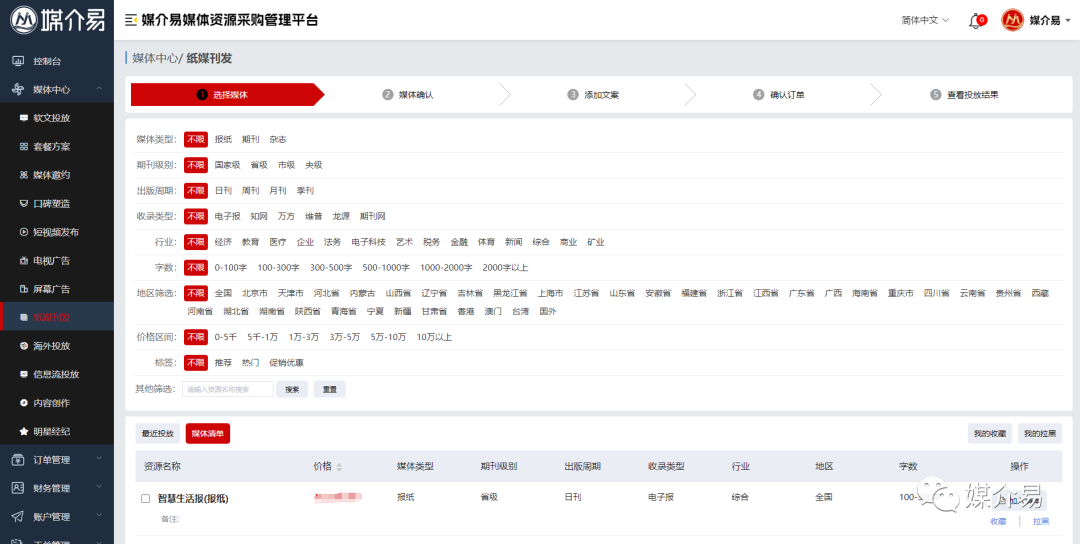This screenshot has height=544, width=1080.
Task: Click the resource name search input field
Action: 227,389
